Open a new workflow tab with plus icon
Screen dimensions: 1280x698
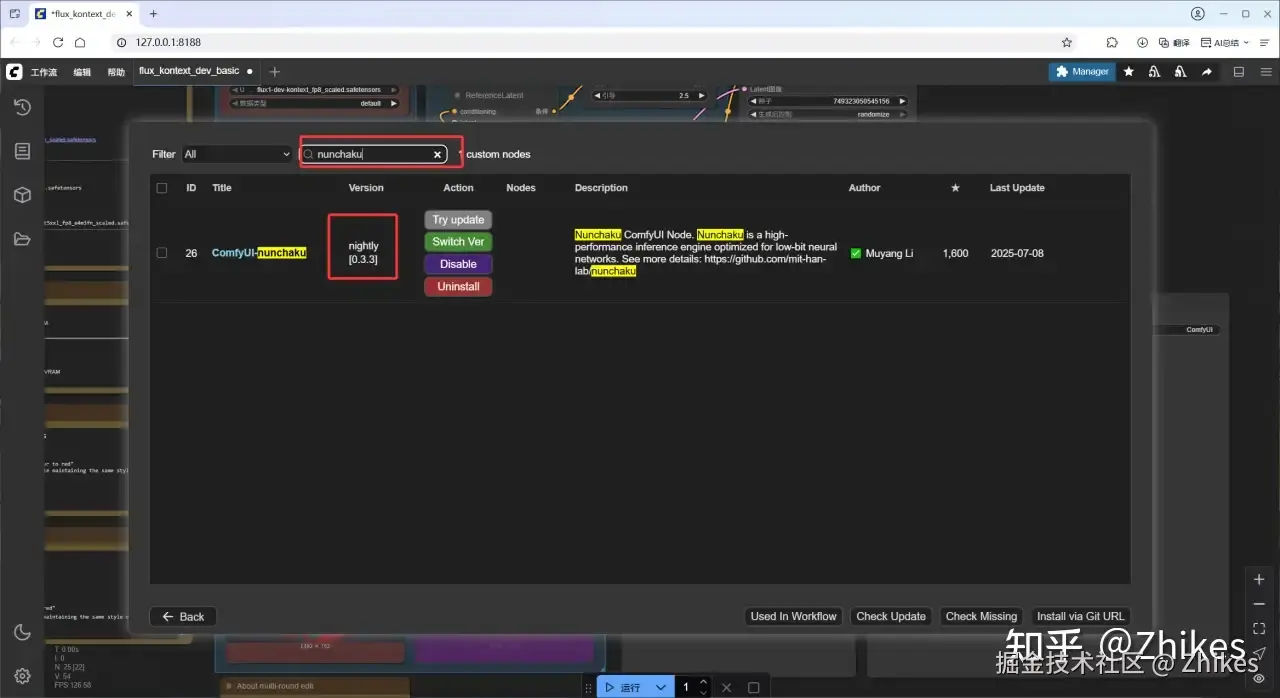click(275, 71)
